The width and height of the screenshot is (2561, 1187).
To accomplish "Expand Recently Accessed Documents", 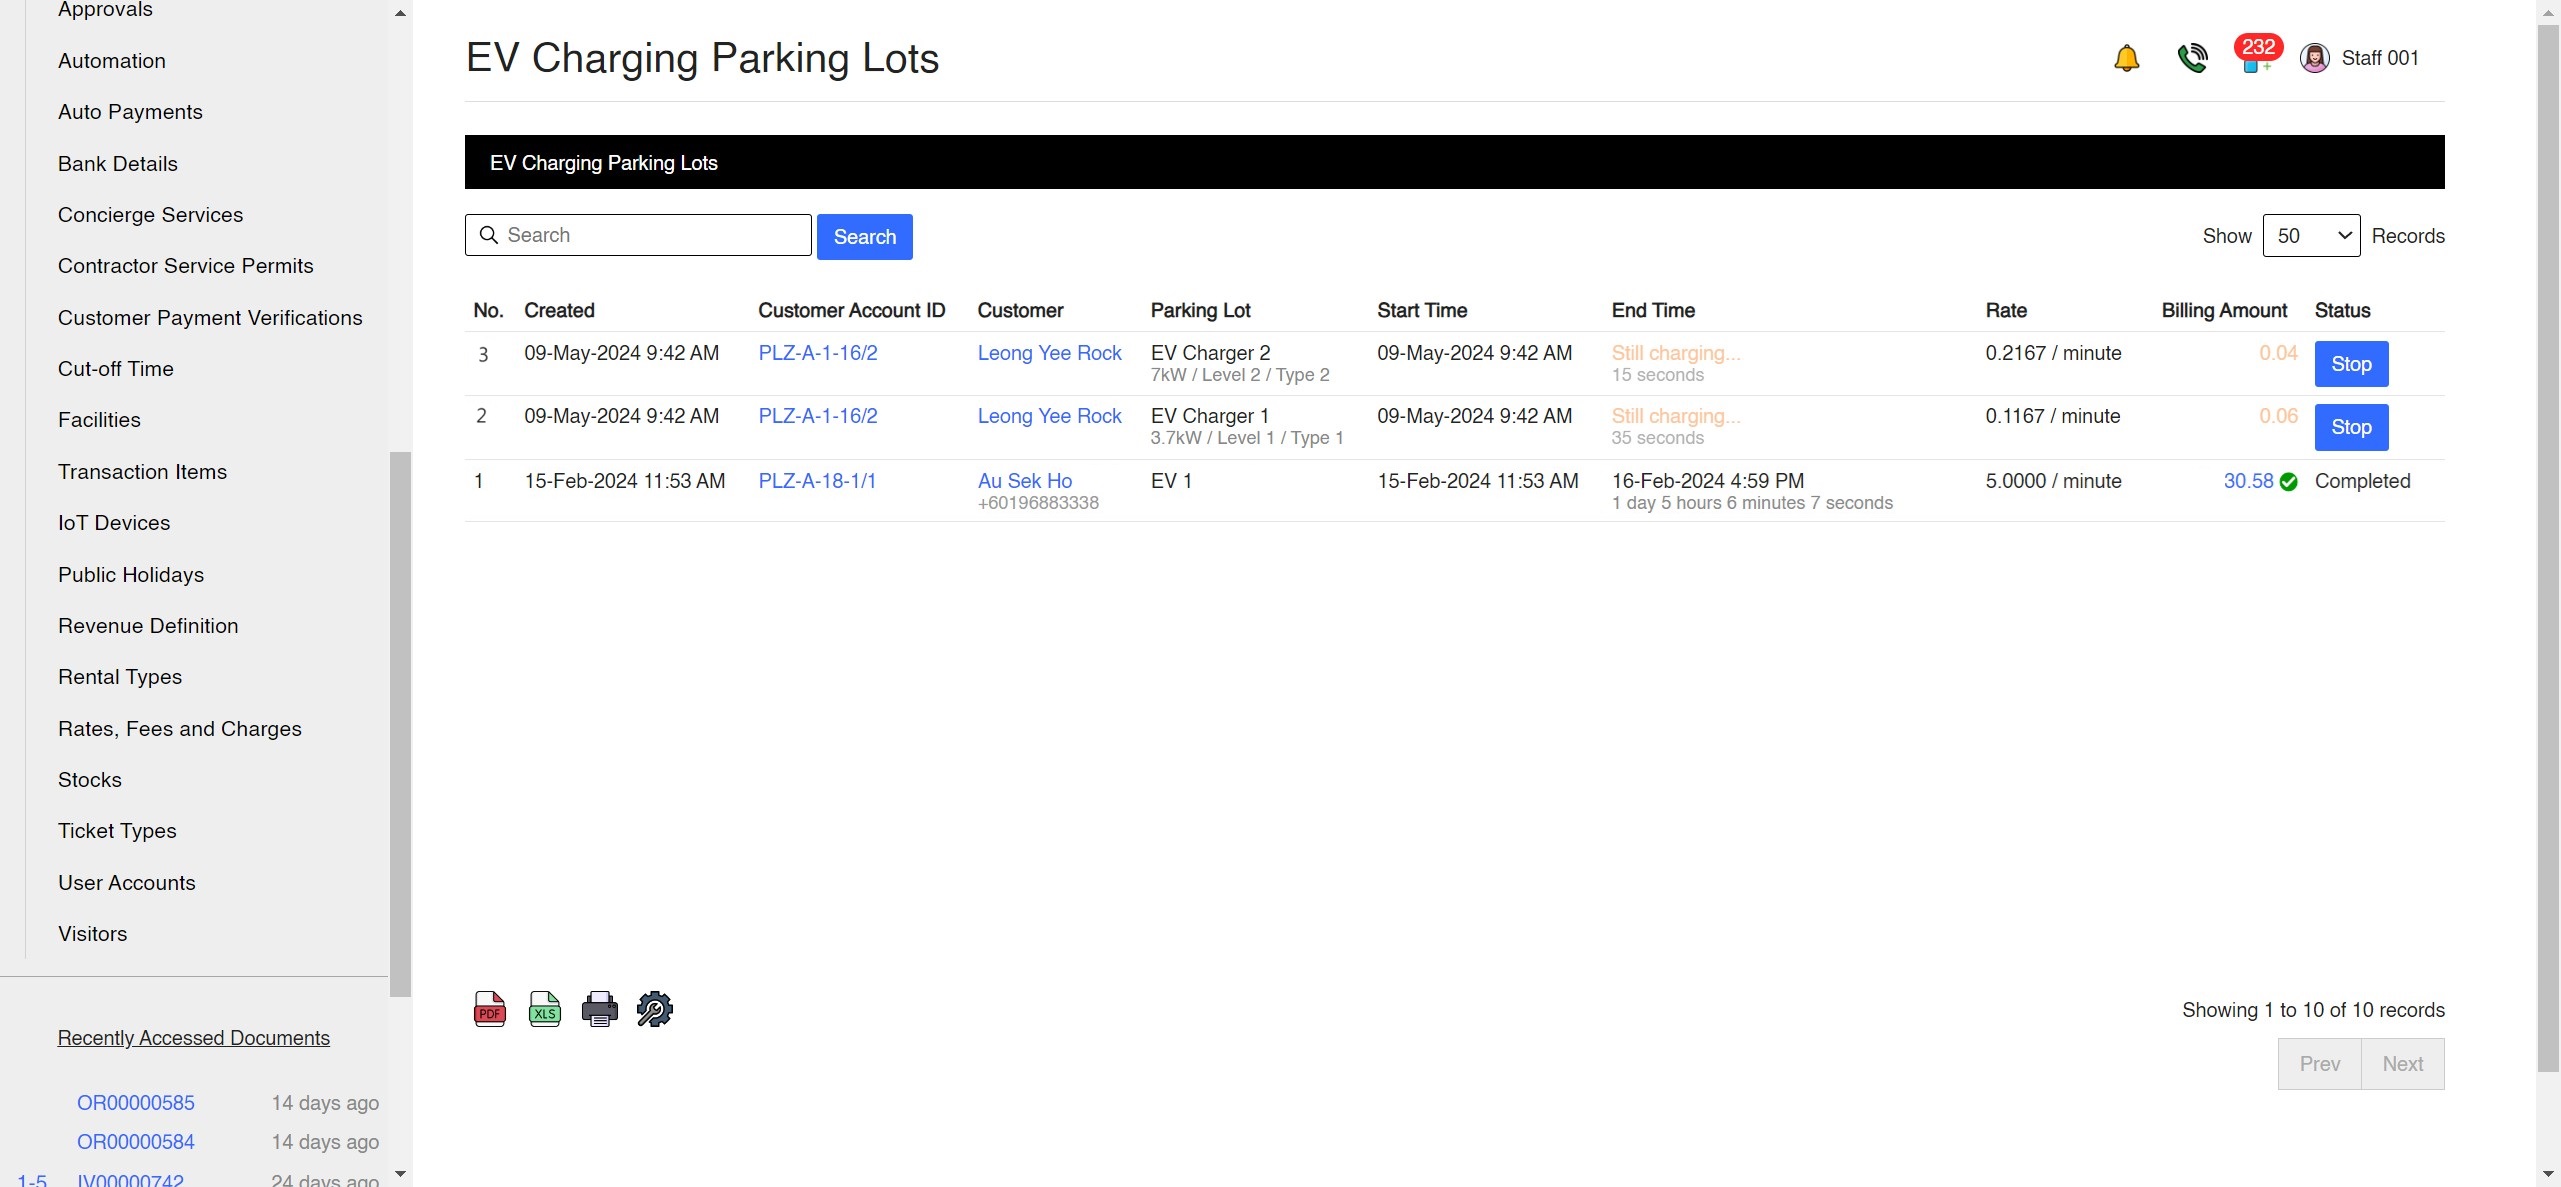I will 193,1037.
